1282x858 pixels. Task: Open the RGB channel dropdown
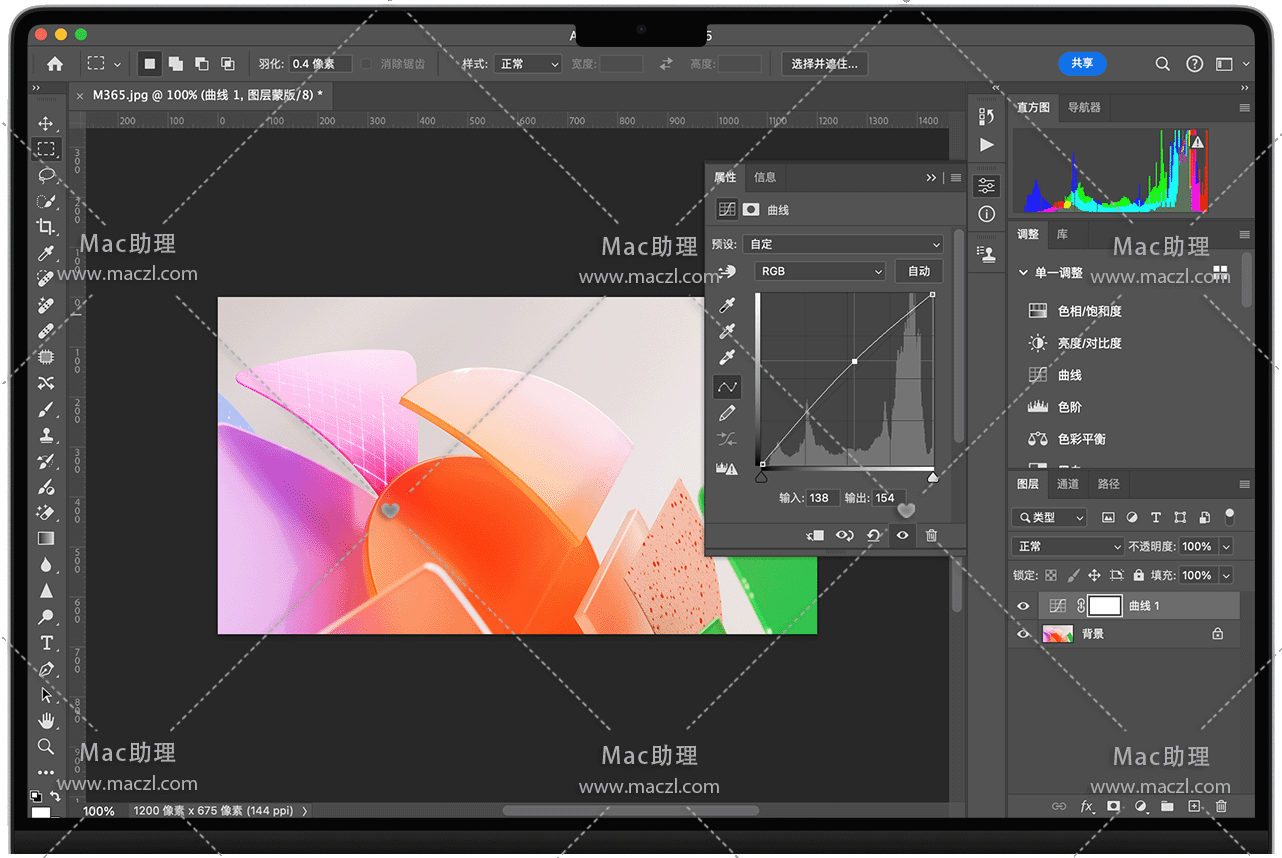[819, 271]
